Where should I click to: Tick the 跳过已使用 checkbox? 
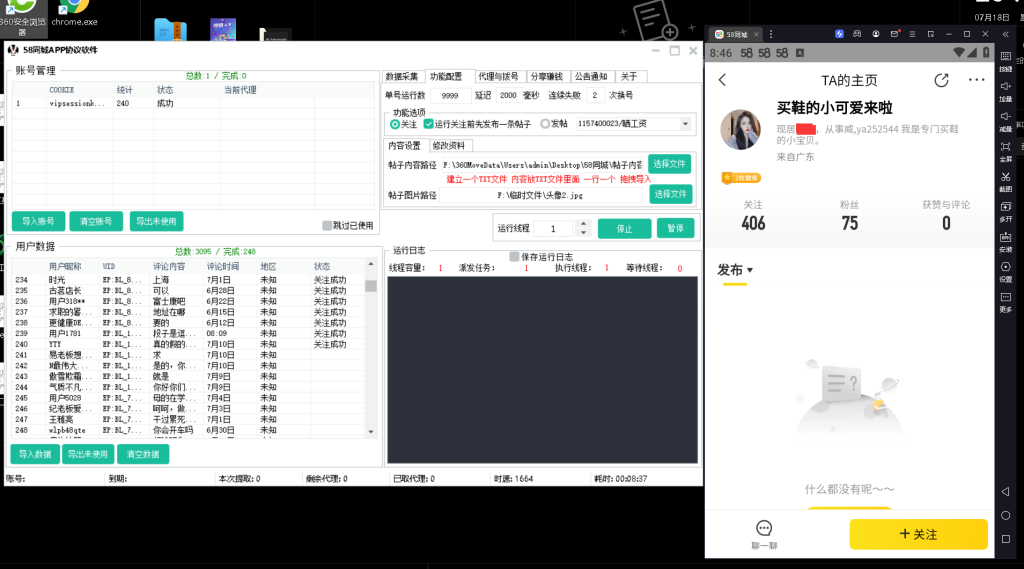click(x=327, y=225)
